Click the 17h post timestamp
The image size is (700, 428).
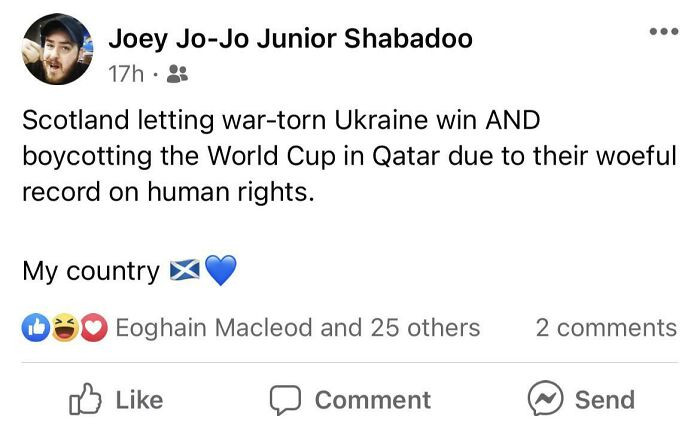tap(124, 73)
